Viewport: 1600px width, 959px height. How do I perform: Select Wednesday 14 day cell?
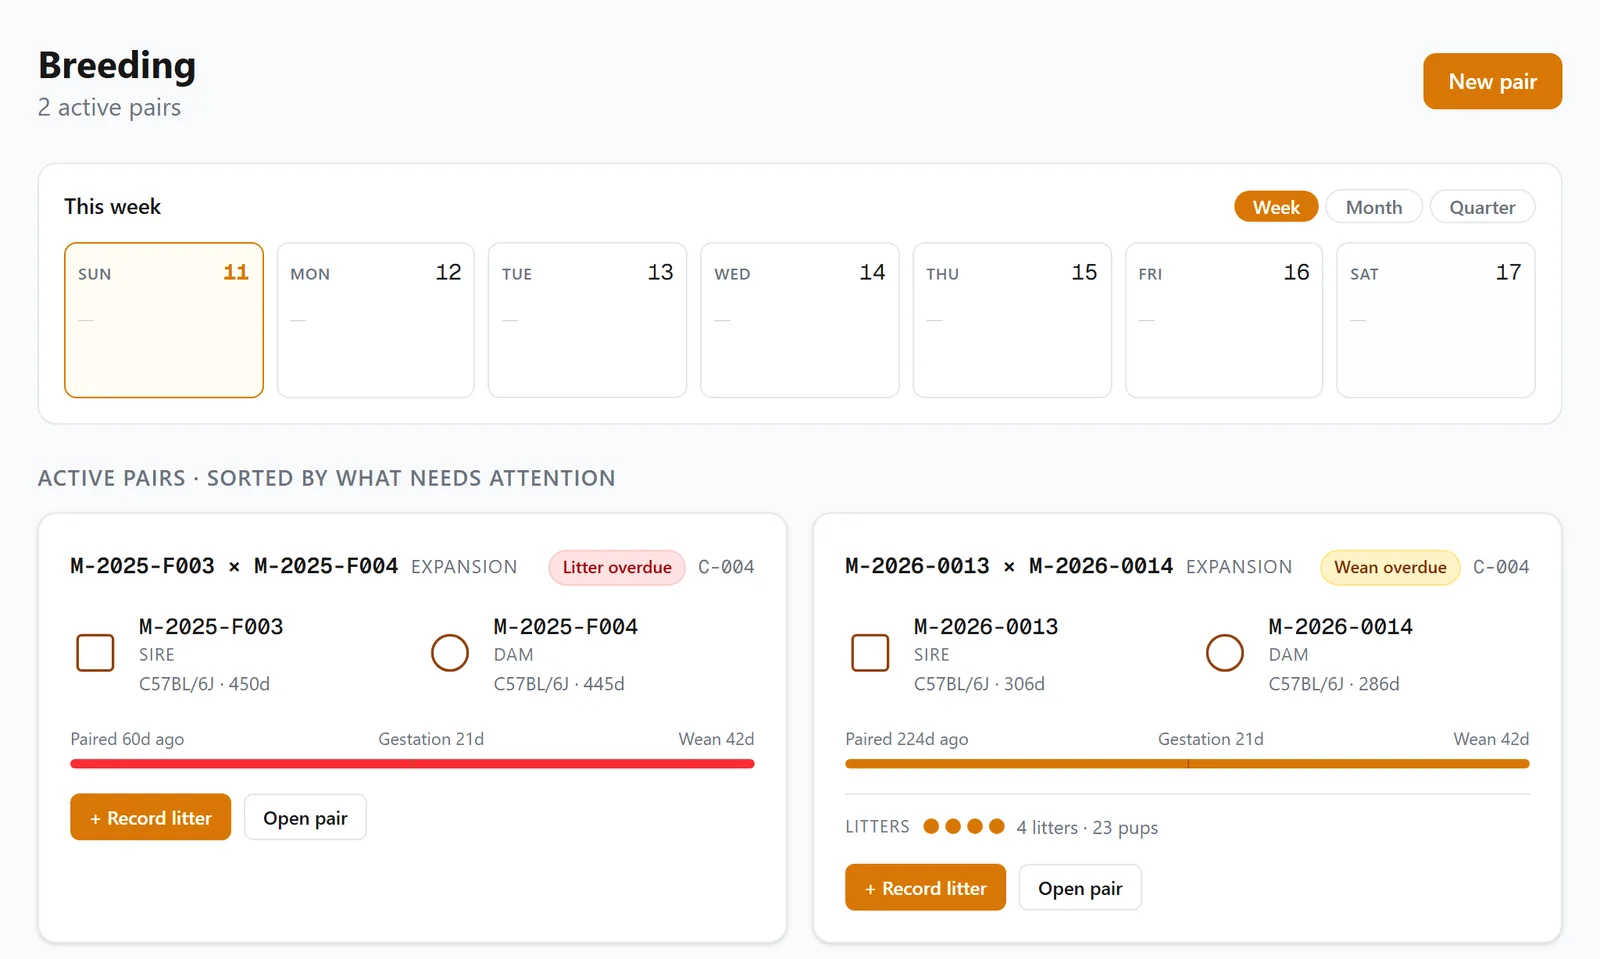point(800,320)
